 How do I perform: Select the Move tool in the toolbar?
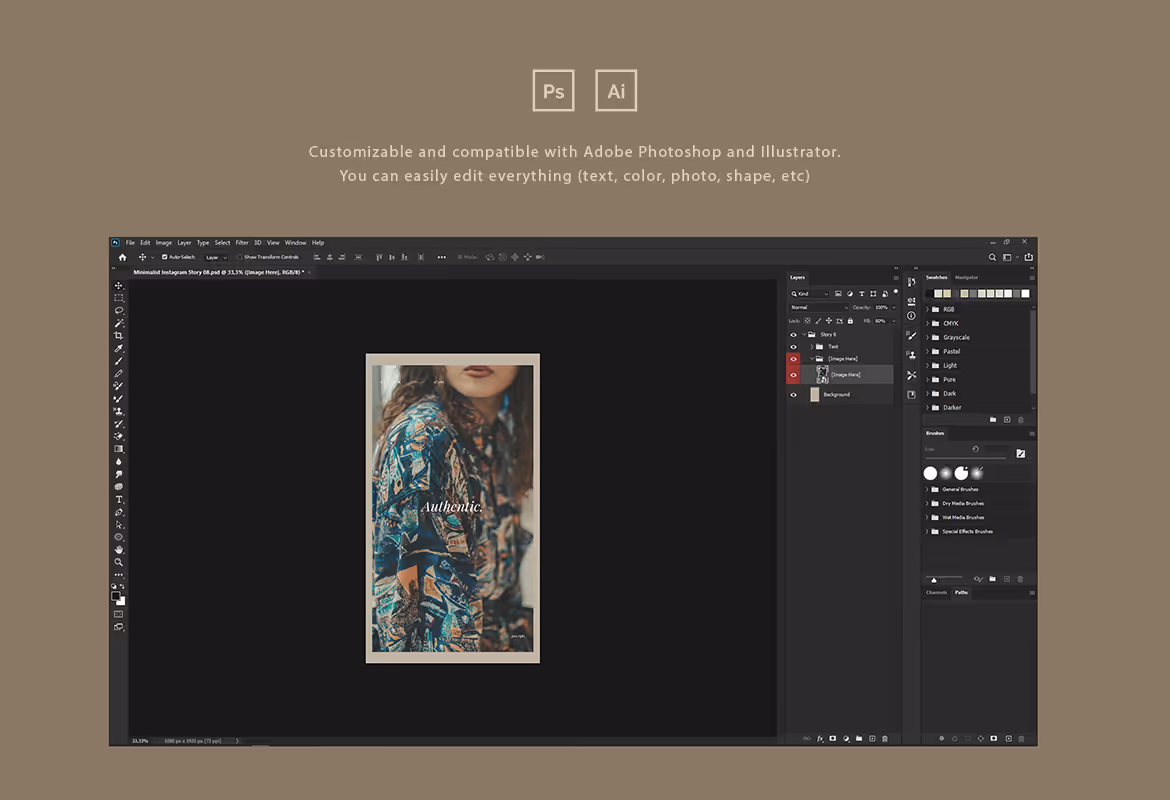119,286
